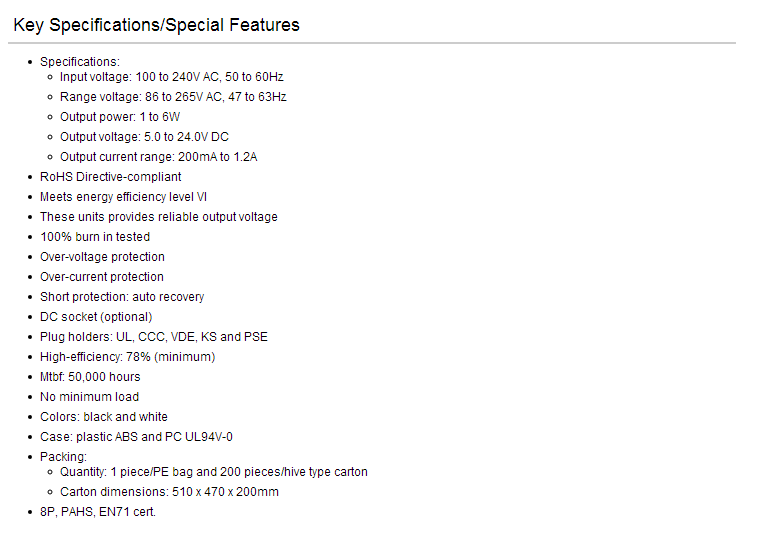Click the 100% burn in tested item

(95, 237)
